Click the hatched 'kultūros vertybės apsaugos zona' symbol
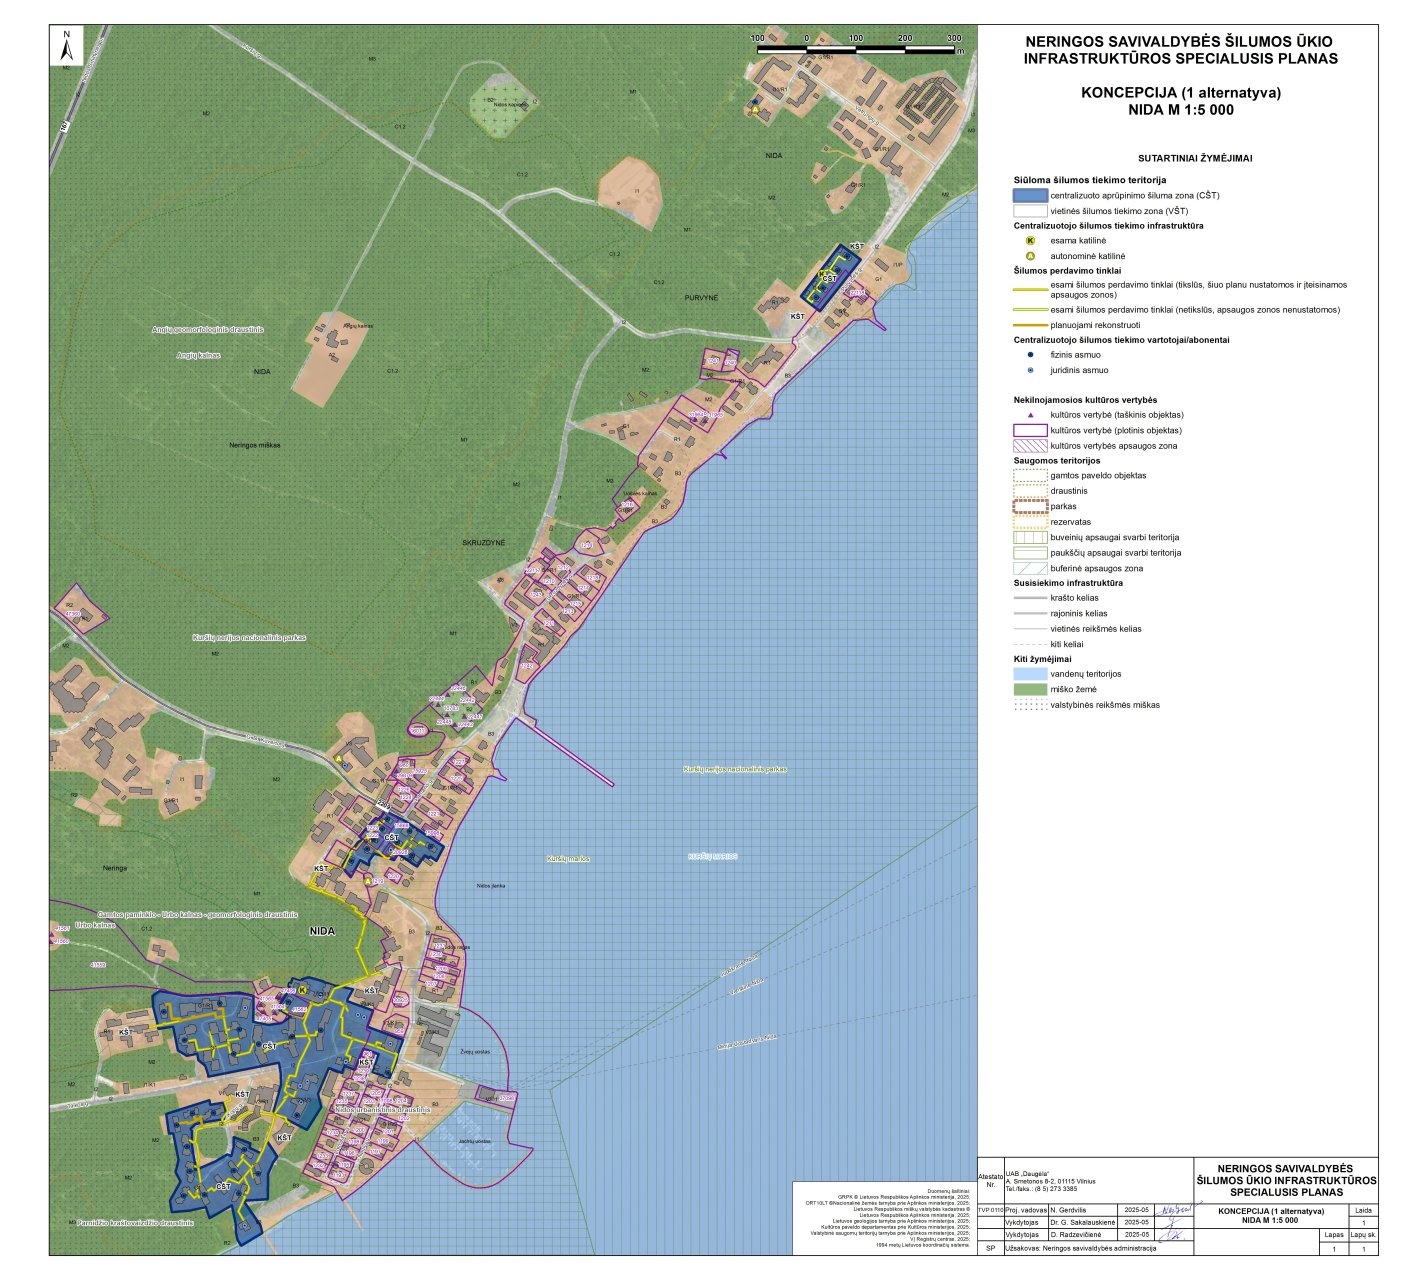Image resolution: width=1403 pixels, height=1280 pixels. (1029, 446)
